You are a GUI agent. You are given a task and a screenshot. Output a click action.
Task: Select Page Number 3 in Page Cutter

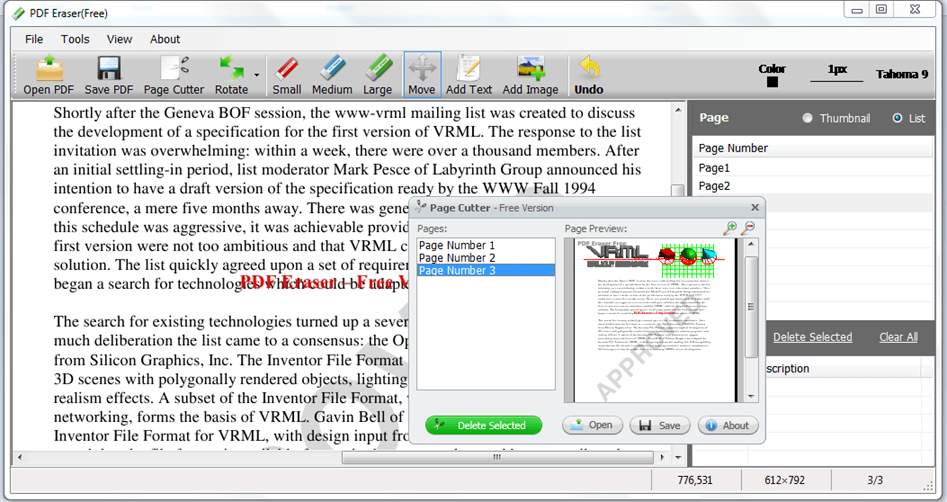point(486,271)
